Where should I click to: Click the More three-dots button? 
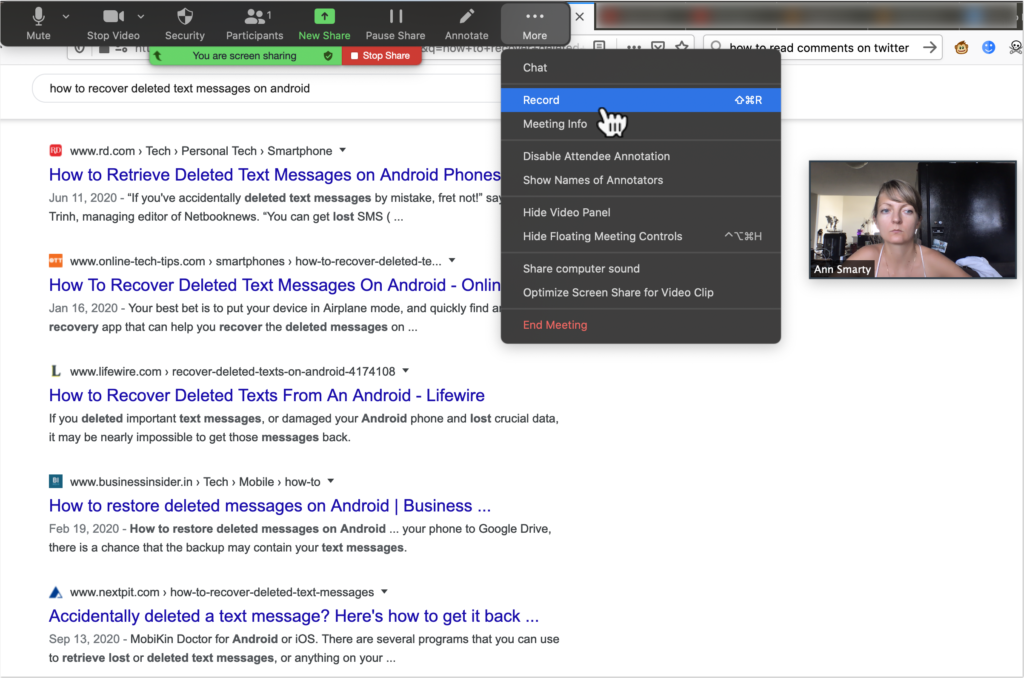535,23
